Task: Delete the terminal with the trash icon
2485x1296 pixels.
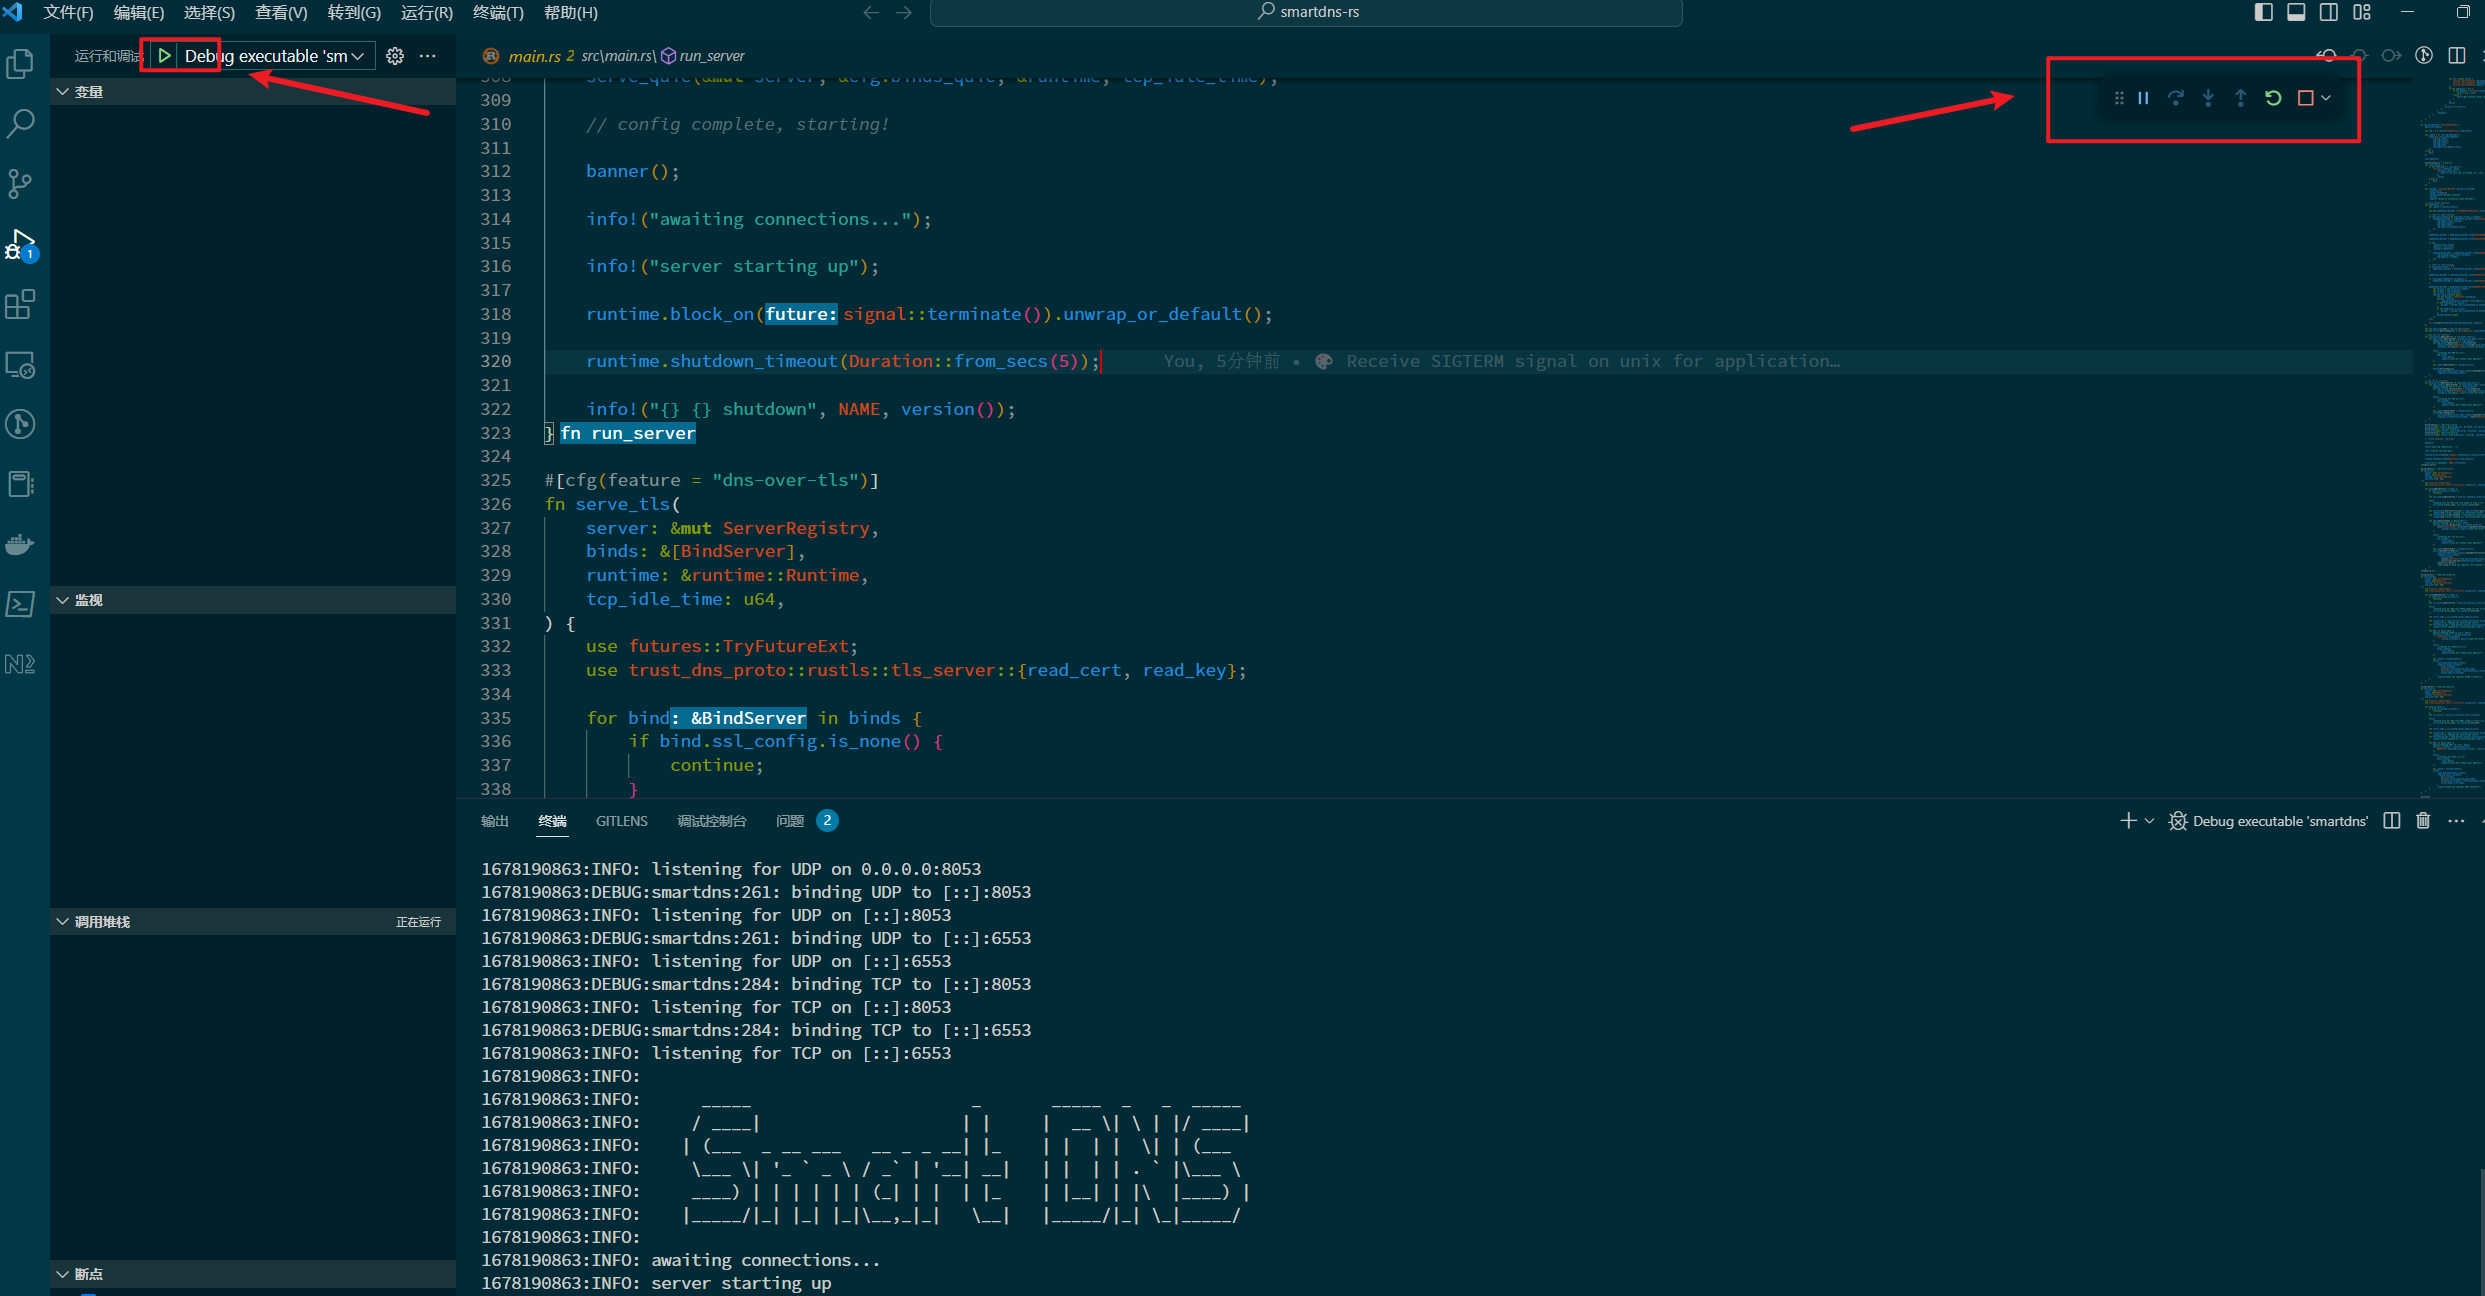Action: (x=2422, y=820)
